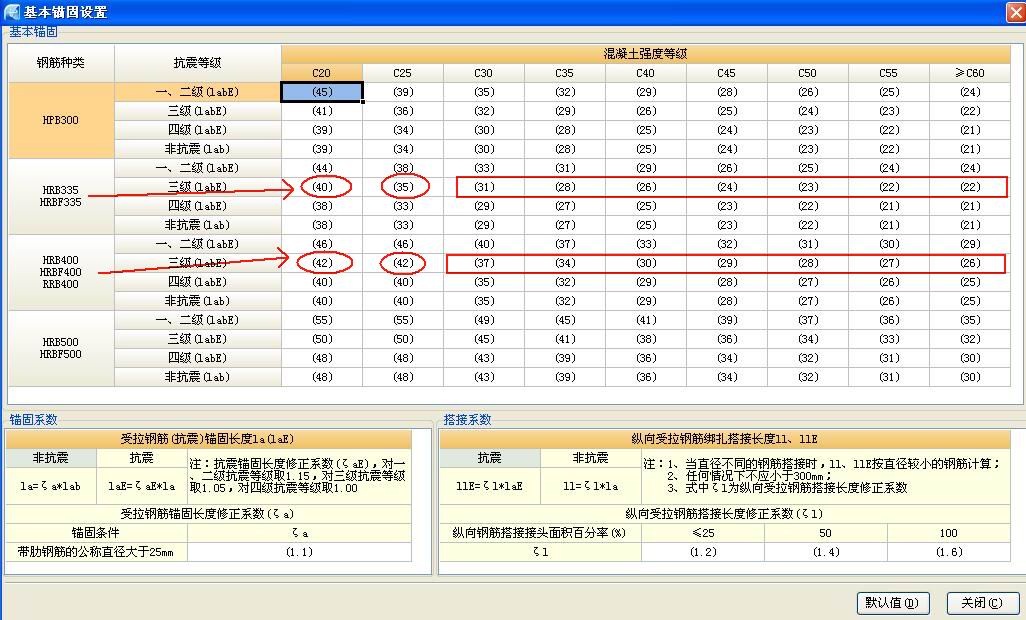This screenshot has height=620, width=1026.
Task: Click the 混凝土强度等级 header label
Action: [x=645, y=52]
